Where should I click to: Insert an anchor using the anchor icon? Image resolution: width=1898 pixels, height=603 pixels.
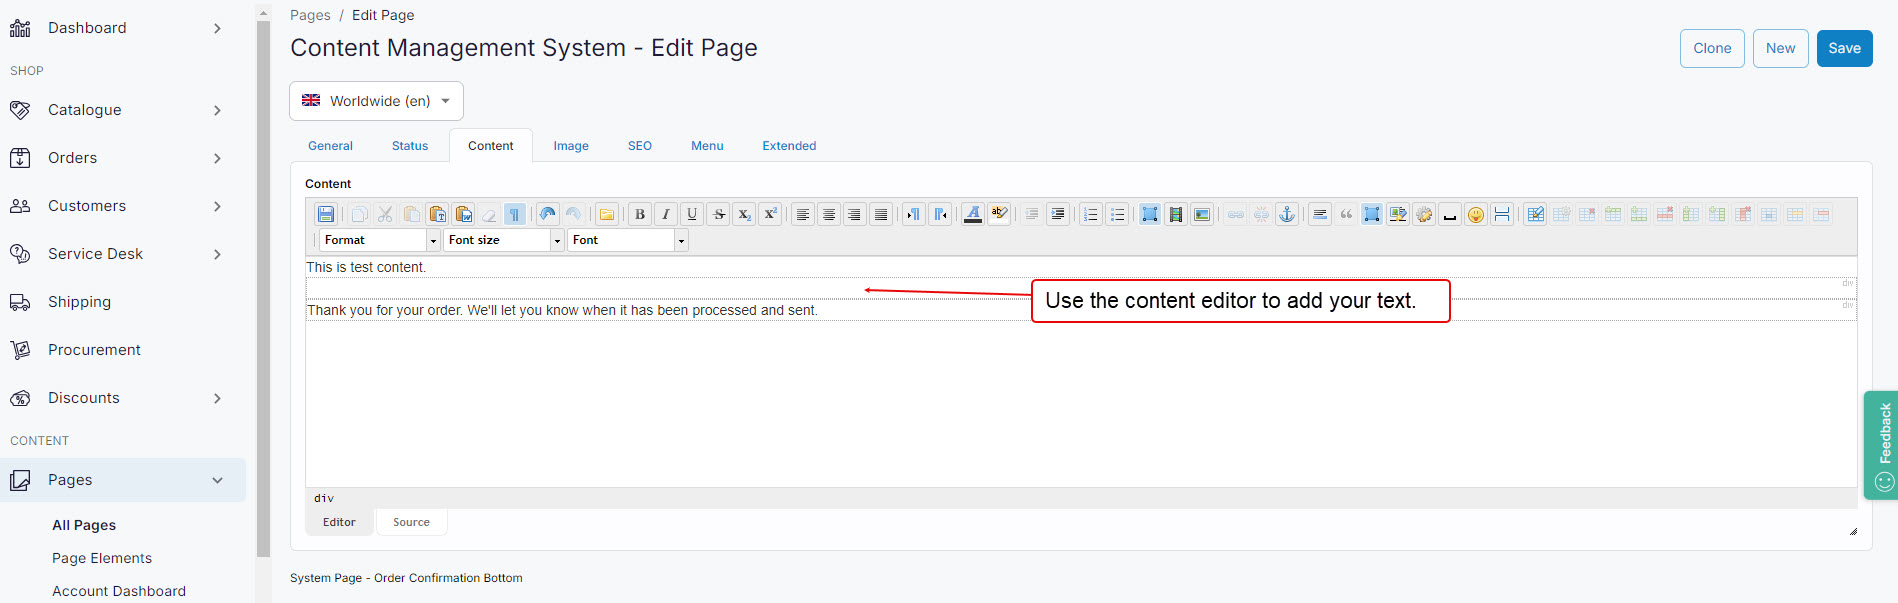click(x=1287, y=214)
